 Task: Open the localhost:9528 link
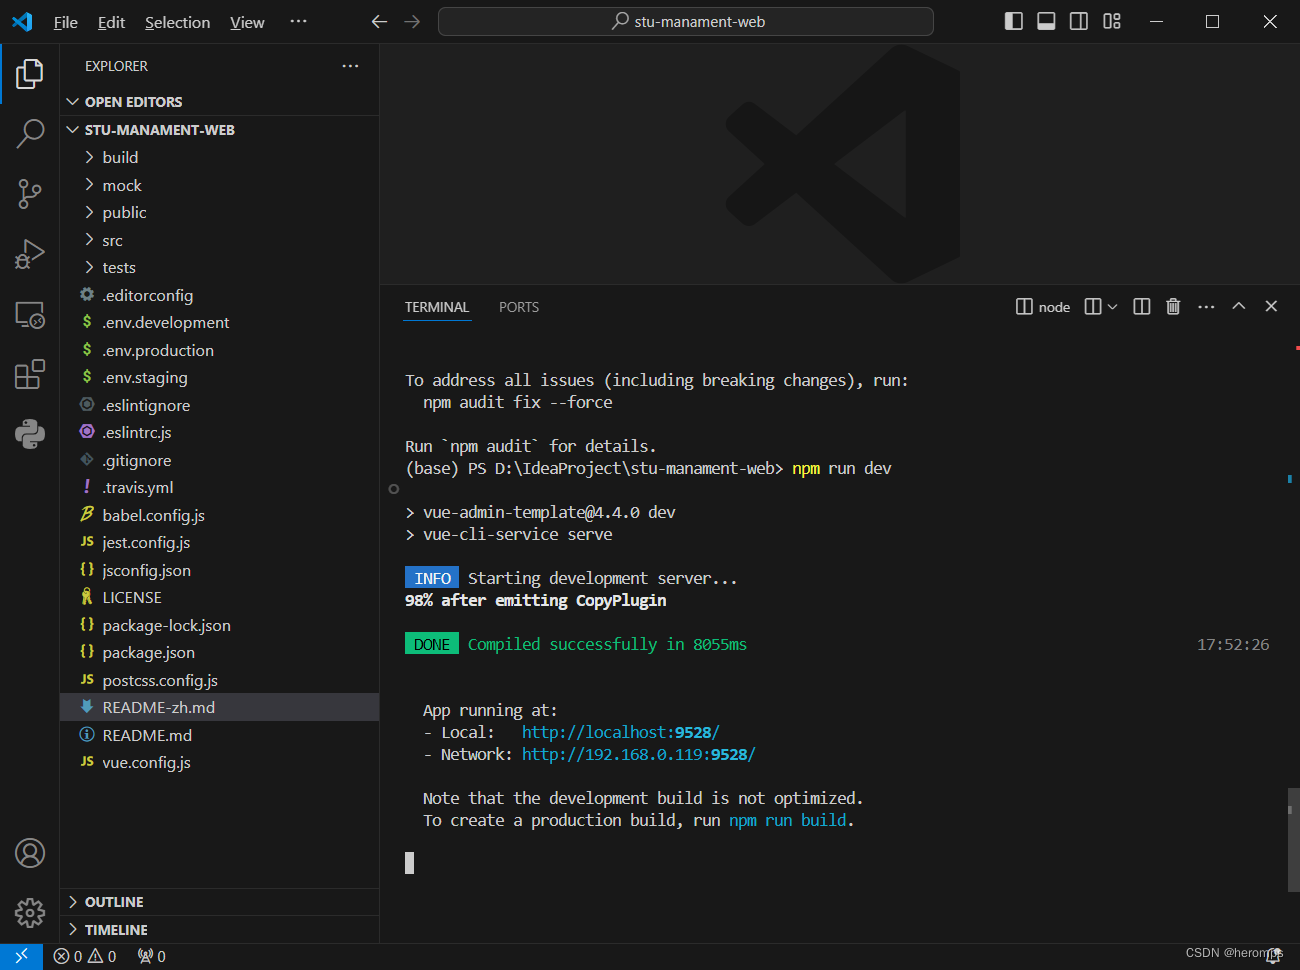tap(620, 732)
